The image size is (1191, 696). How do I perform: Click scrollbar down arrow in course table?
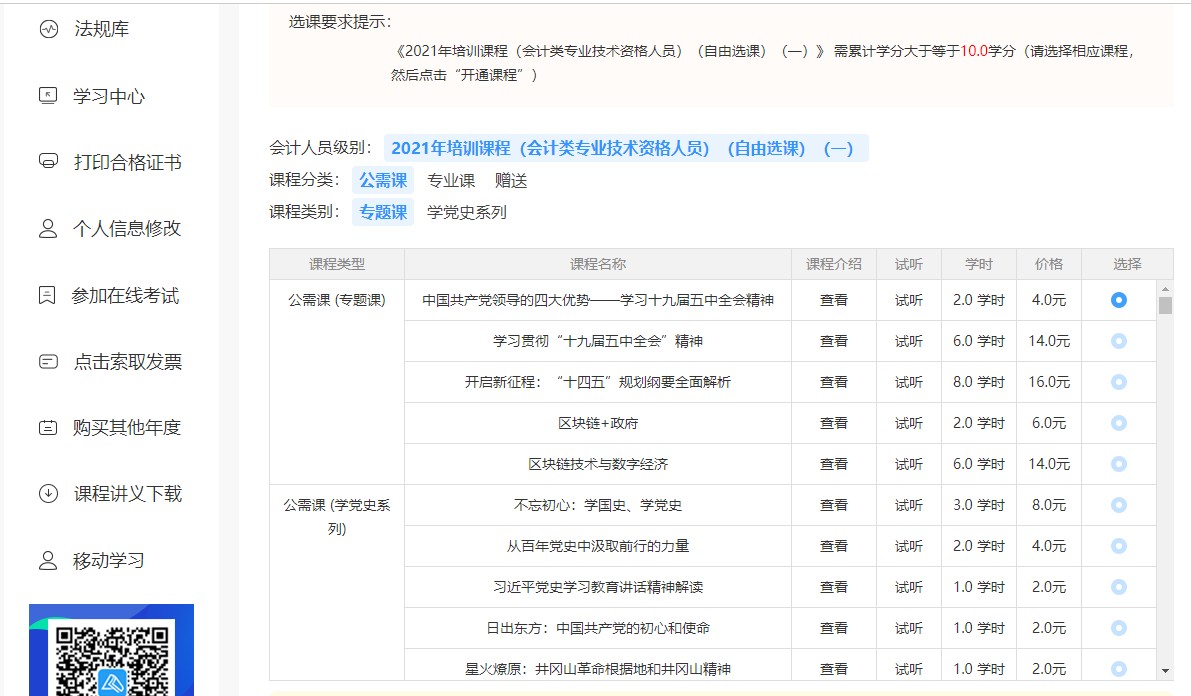tap(1165, 670)
